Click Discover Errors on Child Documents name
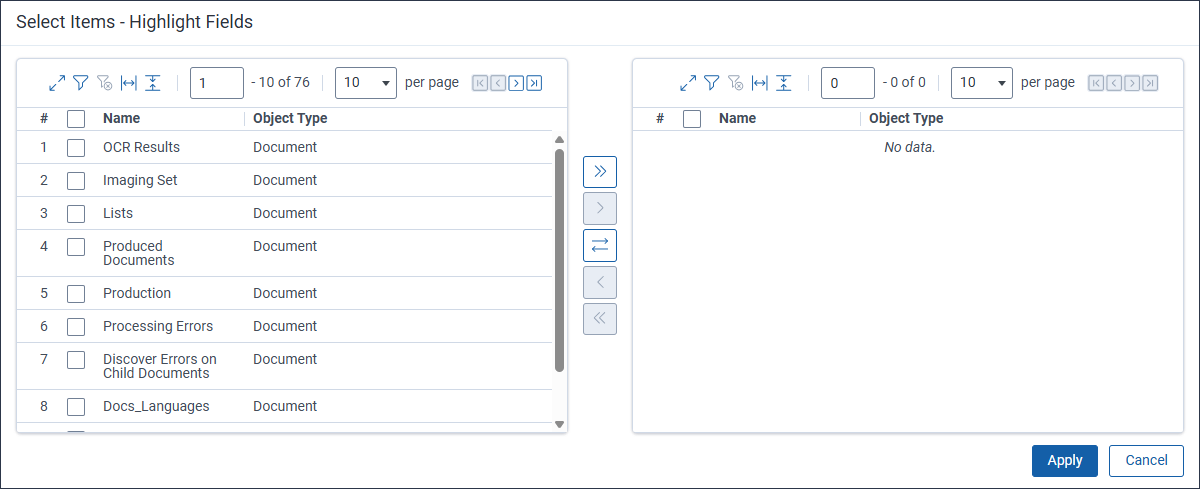Screen dimensions: 1200x489 [x=160, y=366]
